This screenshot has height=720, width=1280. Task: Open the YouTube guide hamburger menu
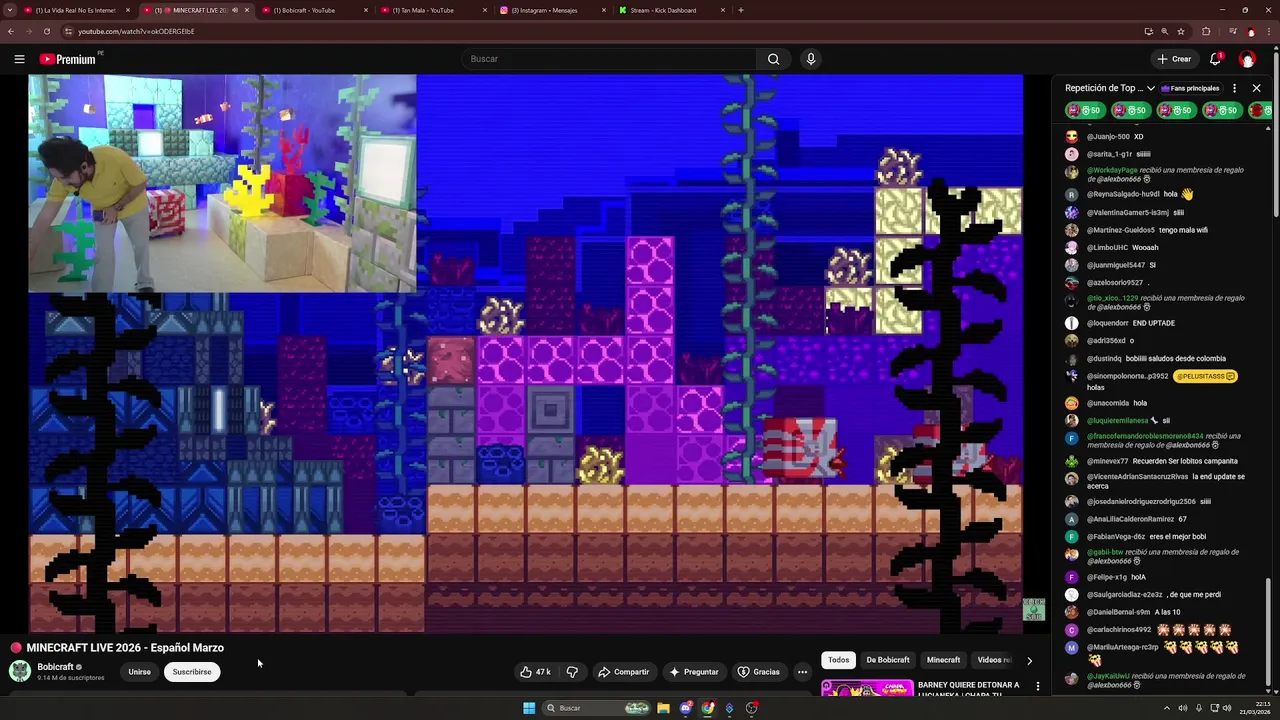click(x=19, y=59)
